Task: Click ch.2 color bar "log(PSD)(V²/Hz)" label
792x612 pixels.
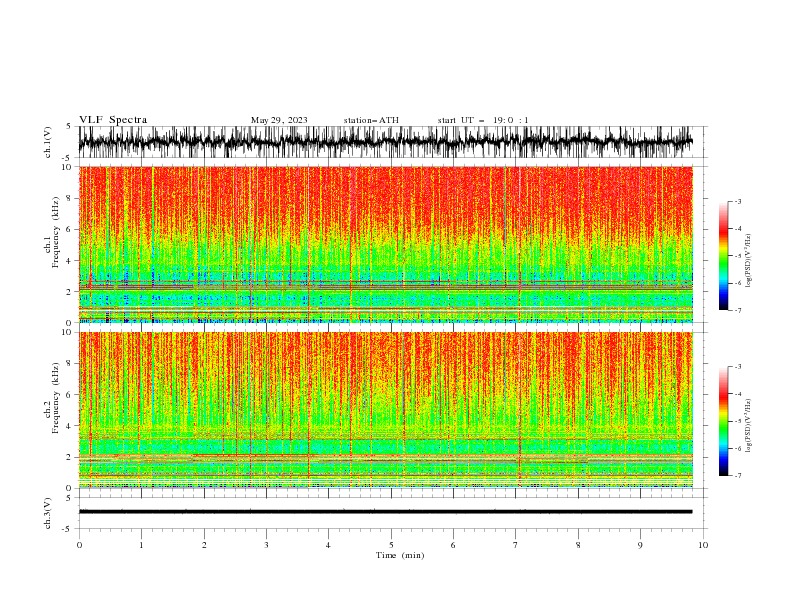Action: (x=749, y=425)
